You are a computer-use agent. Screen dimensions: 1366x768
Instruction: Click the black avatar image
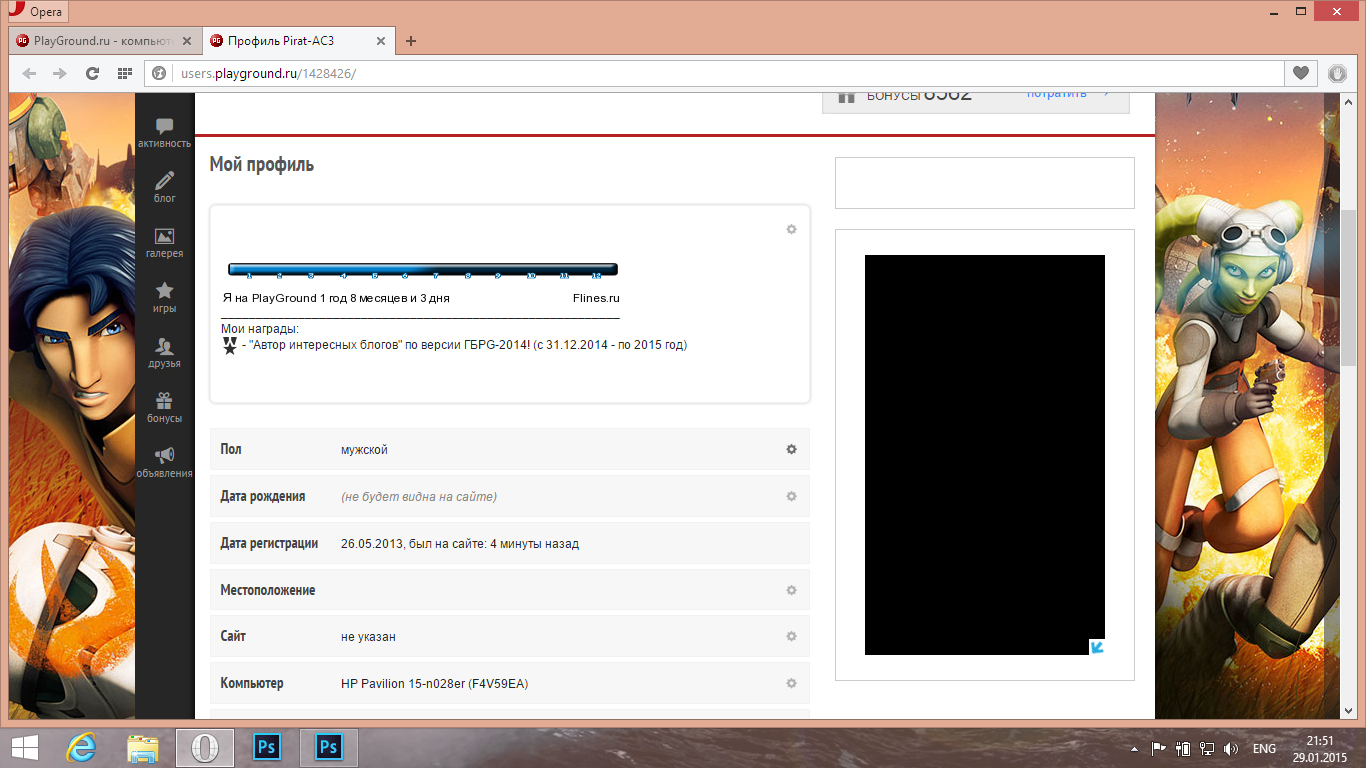[984, 455]
